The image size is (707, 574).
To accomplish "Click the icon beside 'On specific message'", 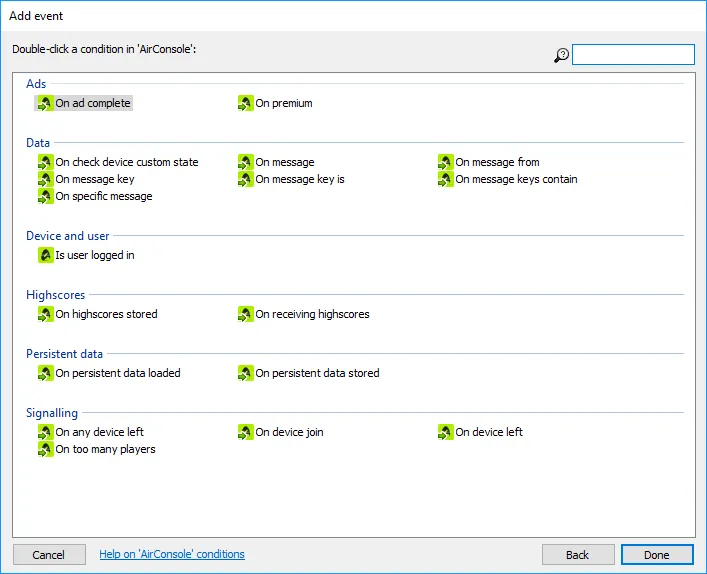I will pyautogui.click(x=46, y=197).
